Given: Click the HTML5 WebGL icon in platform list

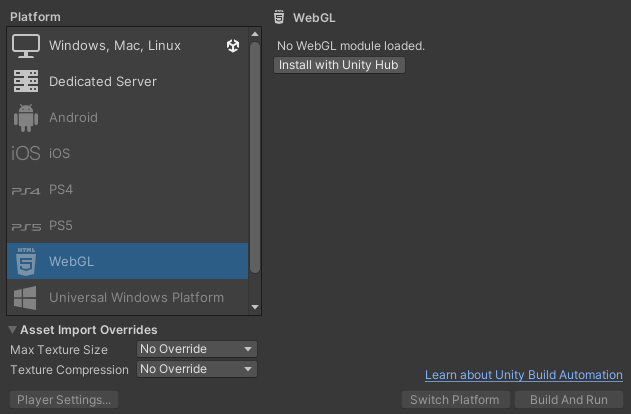Looking at the screenshot, I should [x=26, y=262].
